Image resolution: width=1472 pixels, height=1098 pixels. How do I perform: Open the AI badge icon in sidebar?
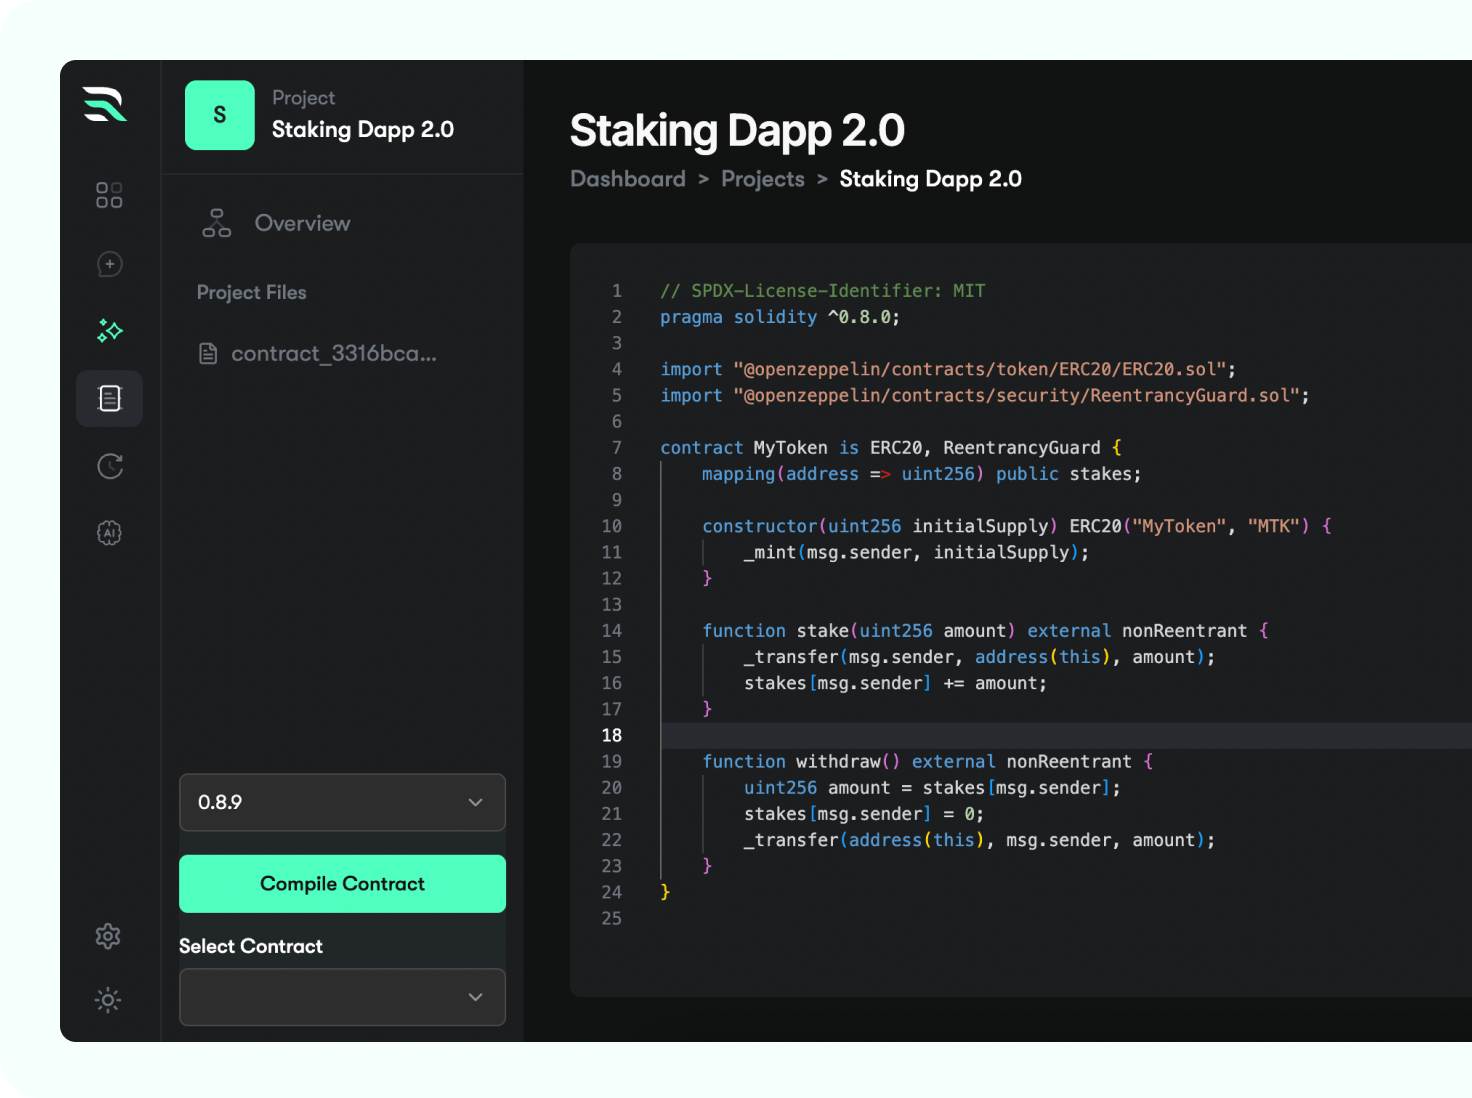(x=109, y=532)
